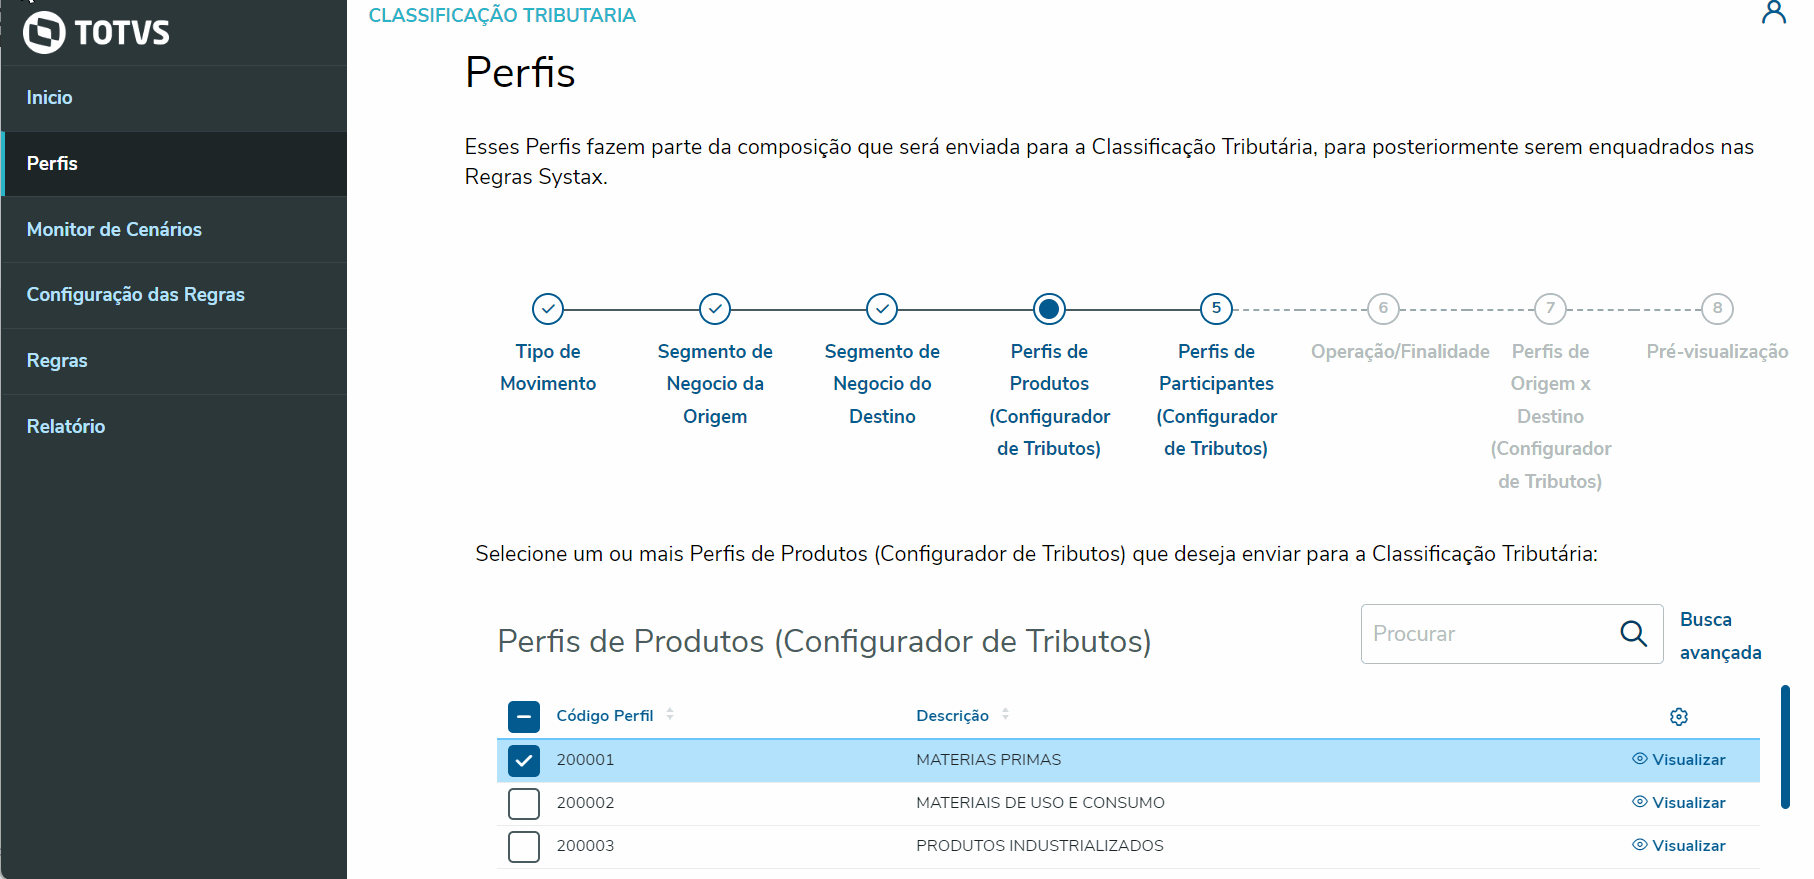The height and width of the screenshot is (879, 1814).
Task: Click the Busca avançada link
Action: 1719,636
